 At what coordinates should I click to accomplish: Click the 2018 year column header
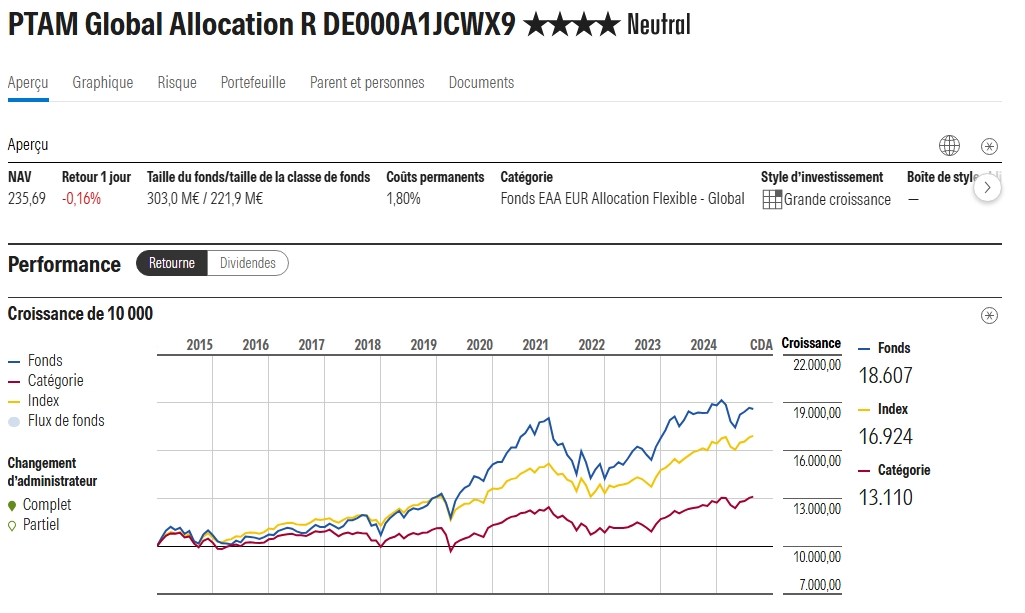[x=367, y=345]
